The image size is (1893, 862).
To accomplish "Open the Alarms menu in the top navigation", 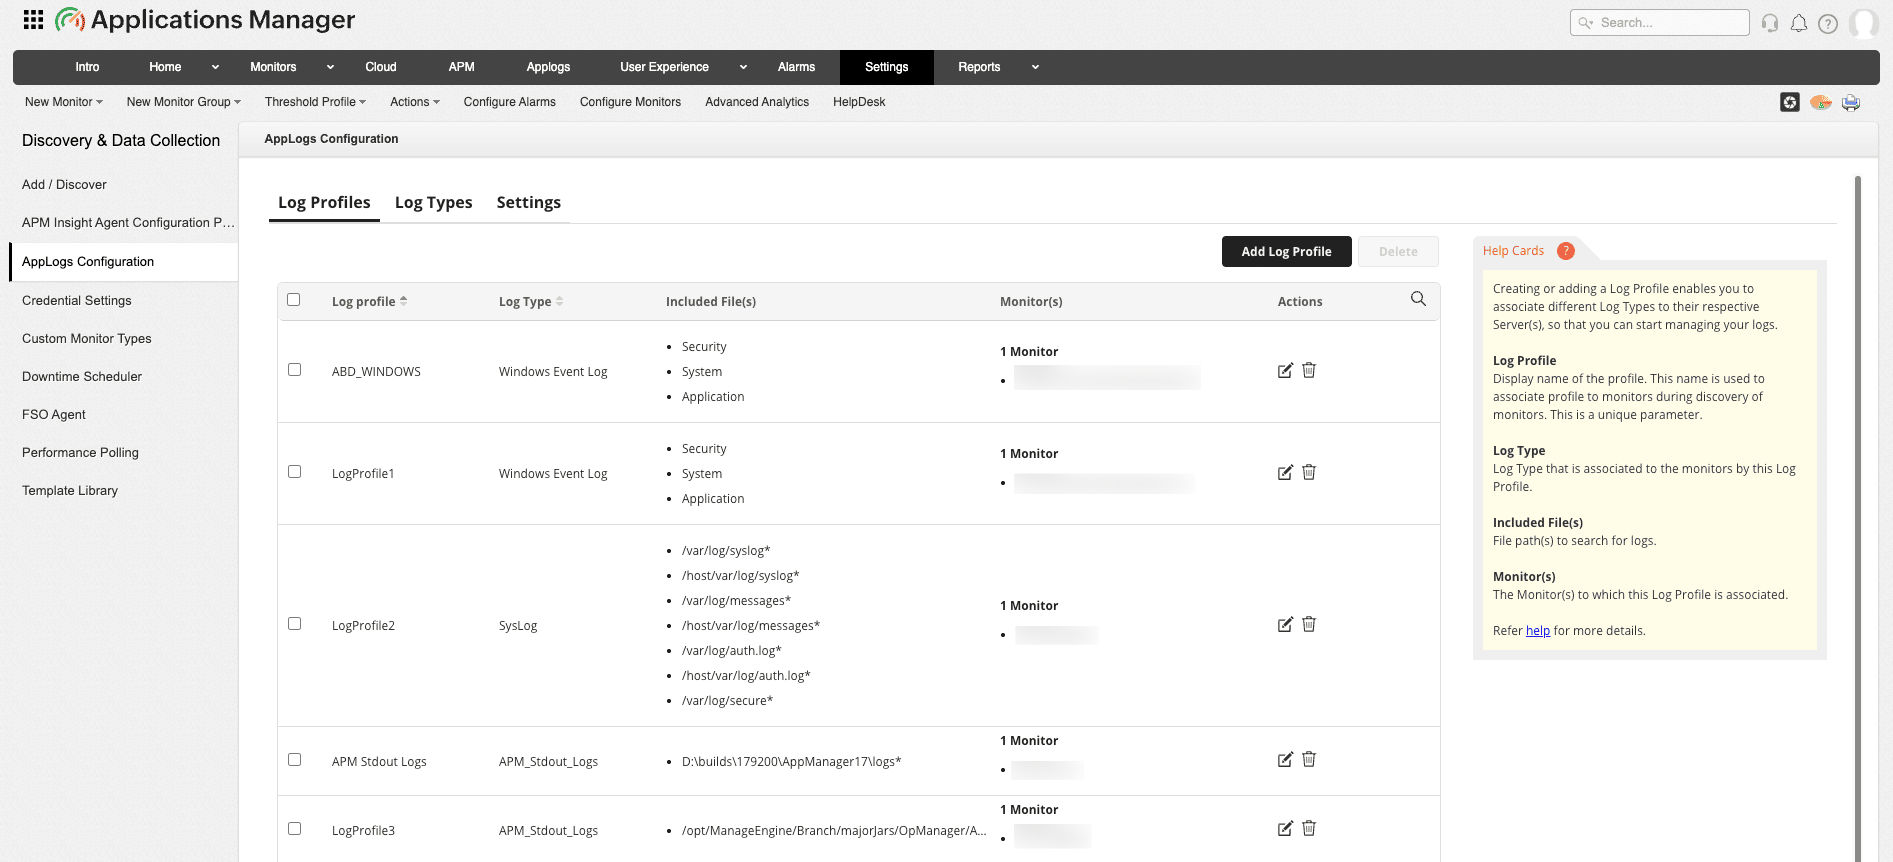I will click(796, 67).
